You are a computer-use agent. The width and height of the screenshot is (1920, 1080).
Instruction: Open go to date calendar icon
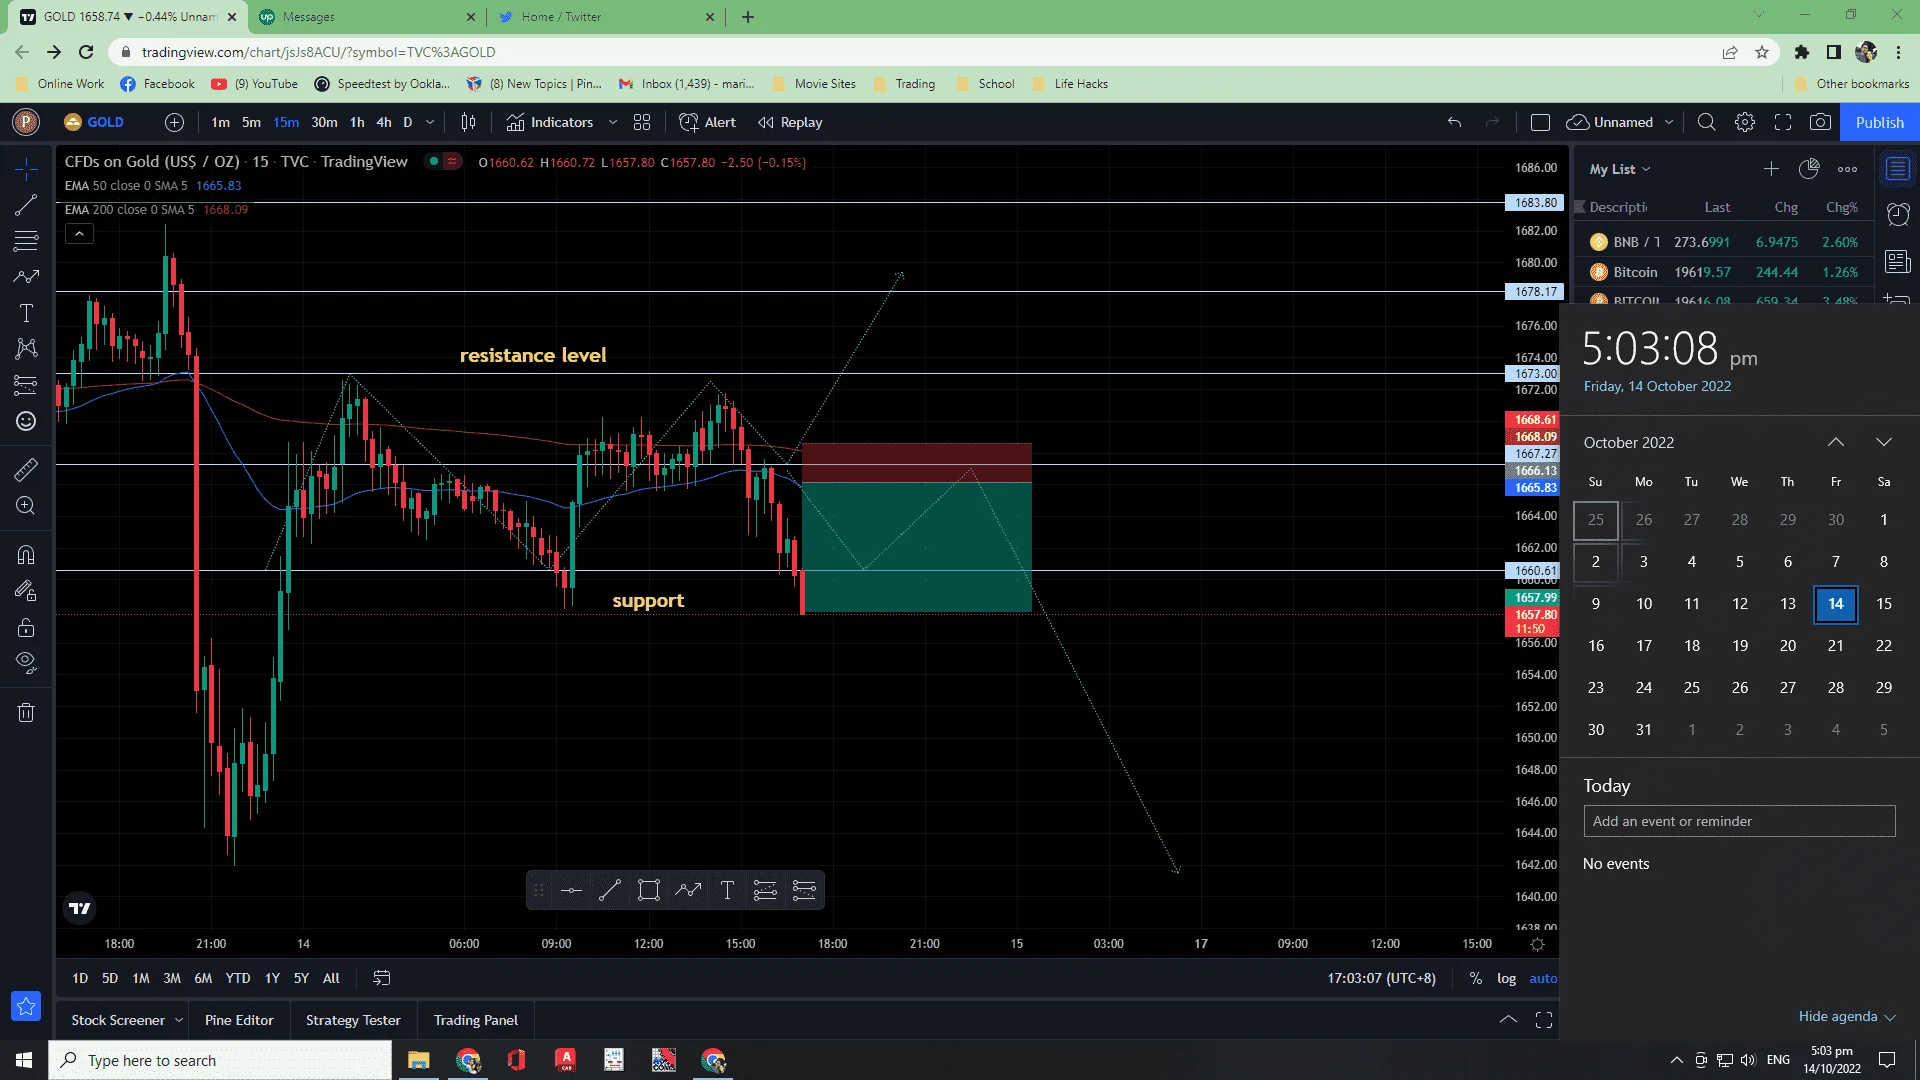(x=382, y=978)
